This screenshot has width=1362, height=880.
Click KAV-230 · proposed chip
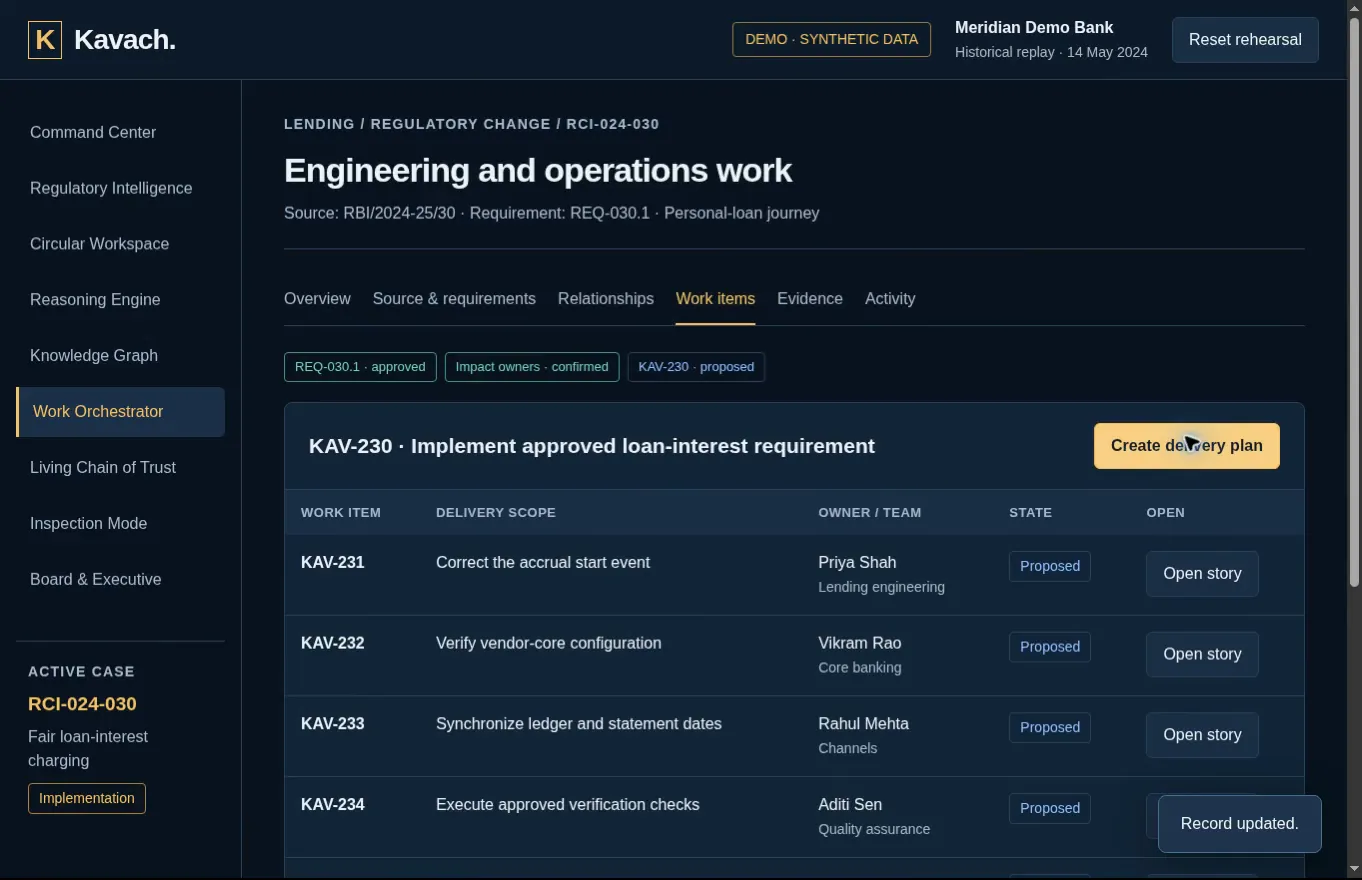(x=696, y=367)
